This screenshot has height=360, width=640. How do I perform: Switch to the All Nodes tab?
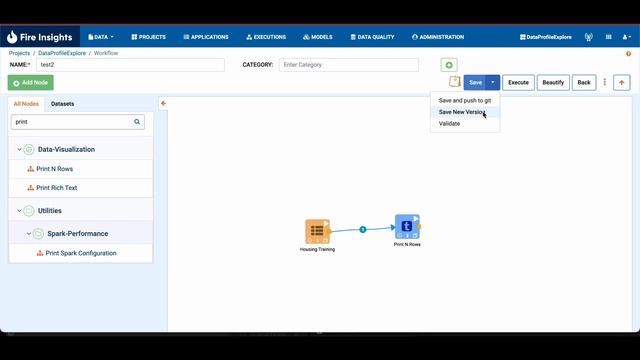coord(26,104)
